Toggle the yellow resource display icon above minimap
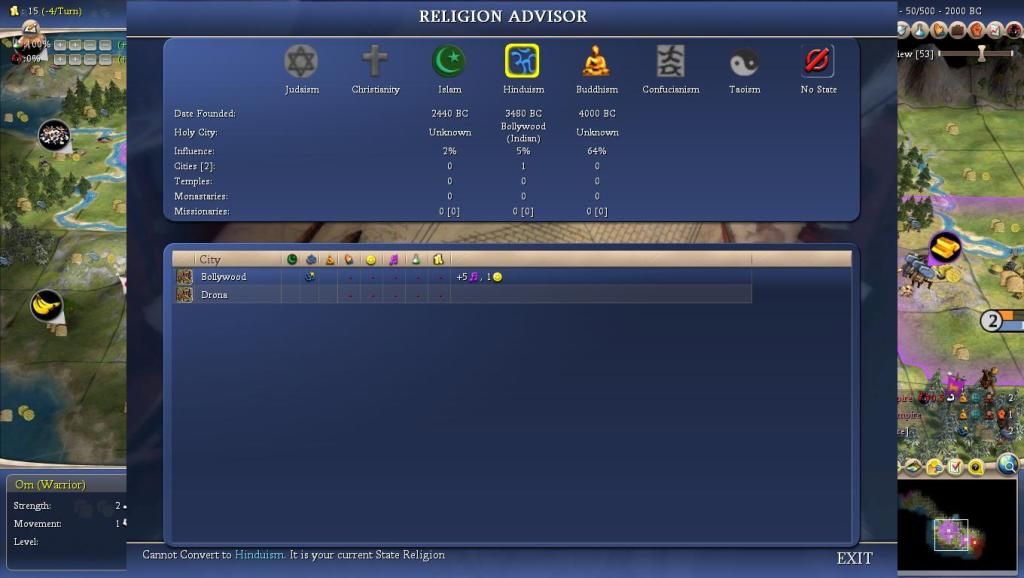The width and height of the screenshot is (1024, 578). tap(935, 467)
